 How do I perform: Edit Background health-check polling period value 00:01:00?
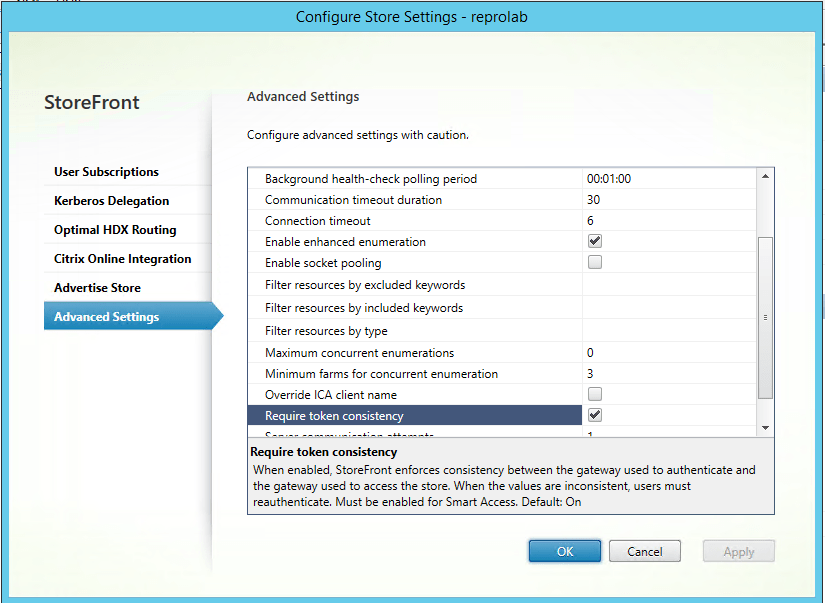669,179
